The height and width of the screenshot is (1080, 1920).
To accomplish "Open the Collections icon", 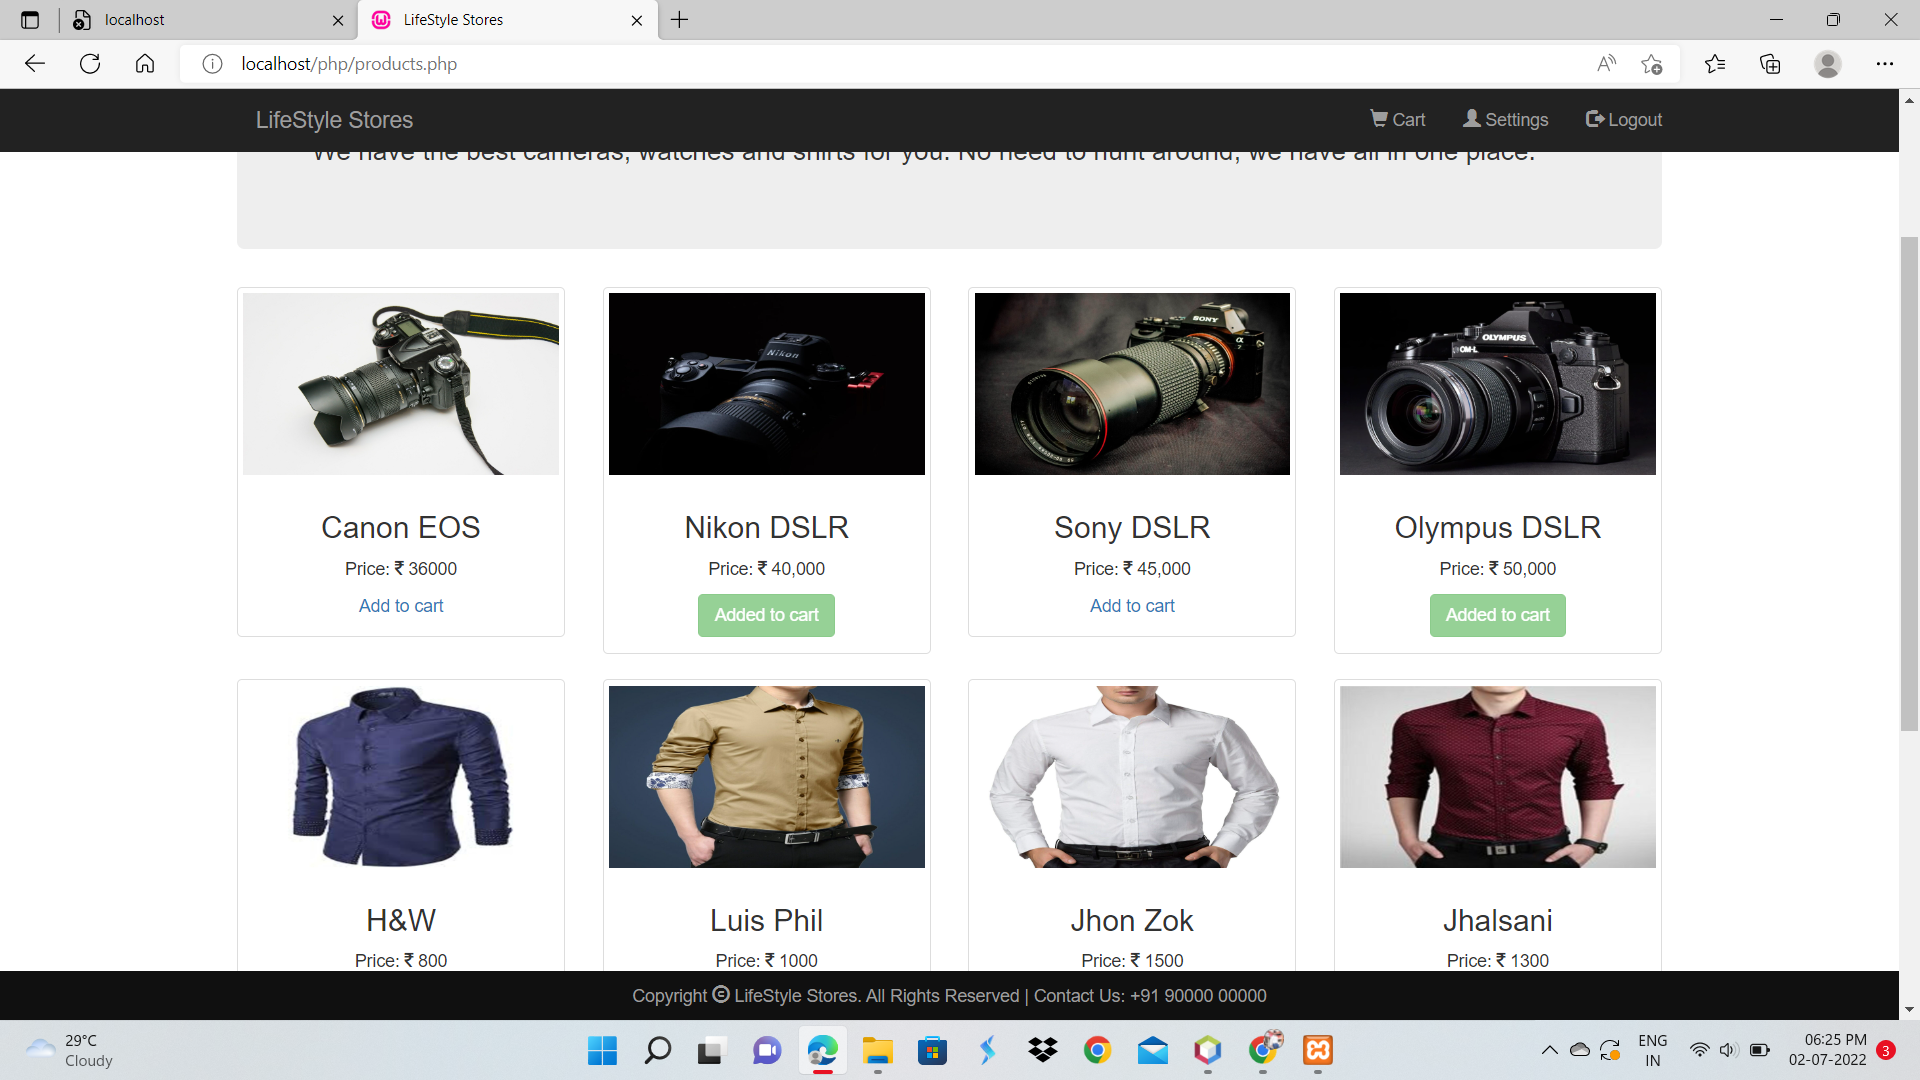I will 1770,64.
